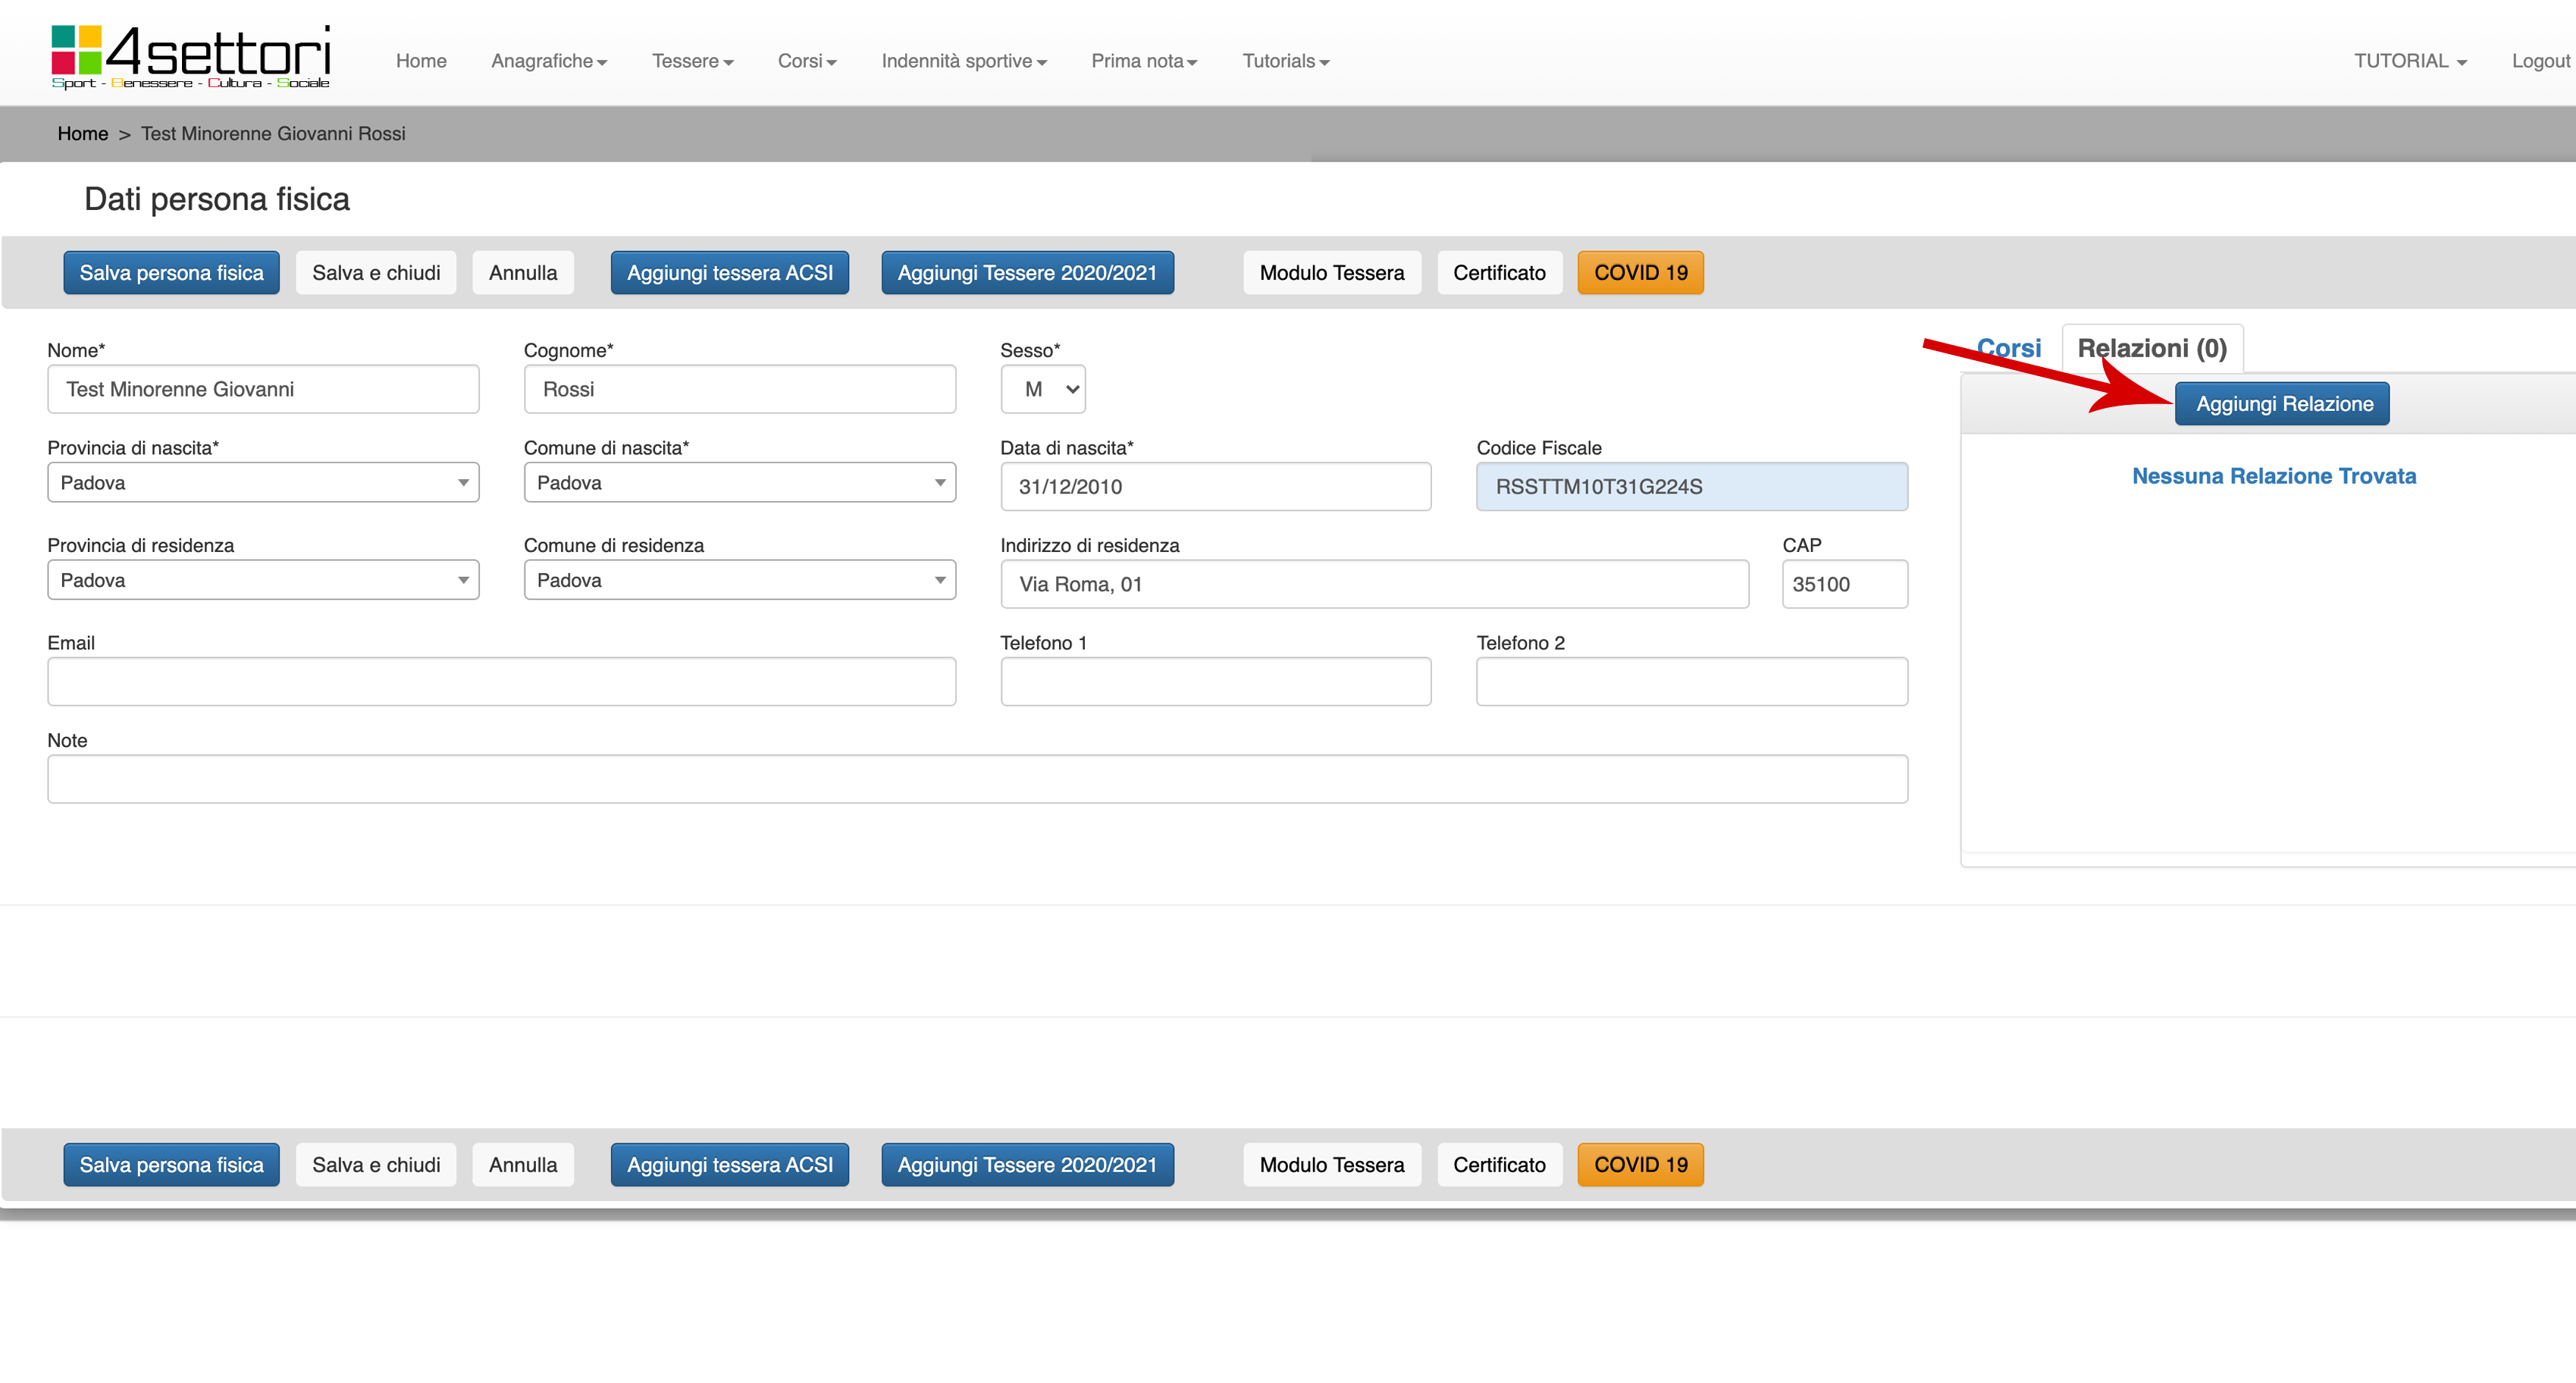Click the 4settori logo
The image size is (2576, 1383).
190,56
